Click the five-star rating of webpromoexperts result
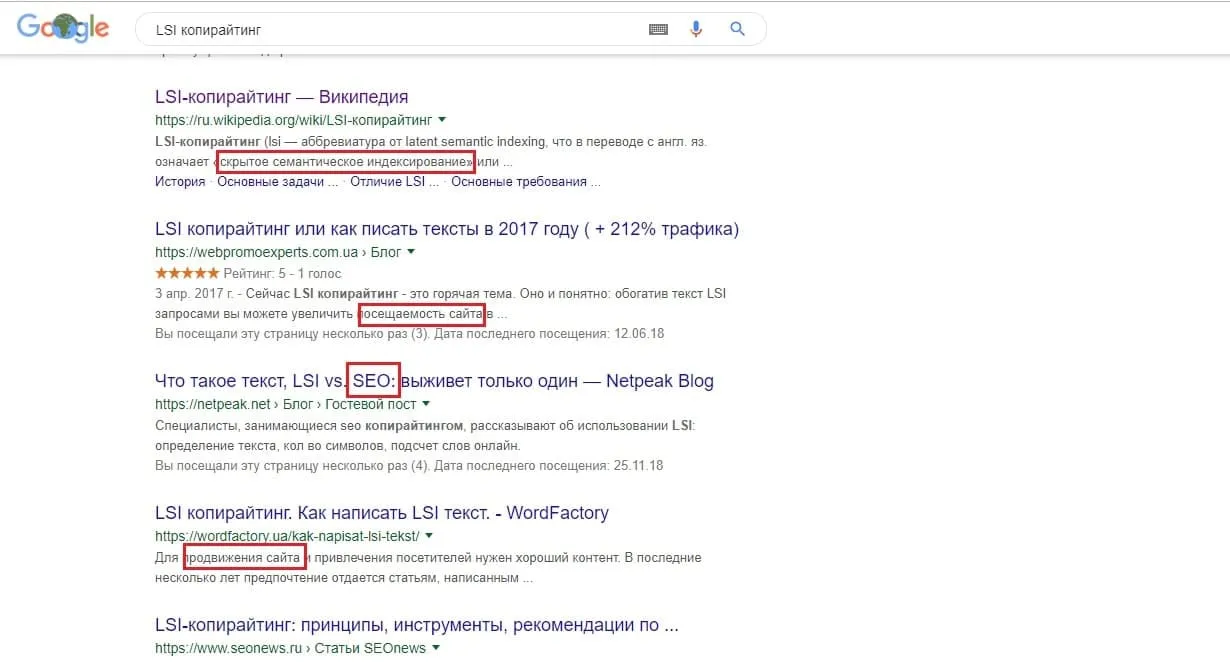 (x=187, y=272)
